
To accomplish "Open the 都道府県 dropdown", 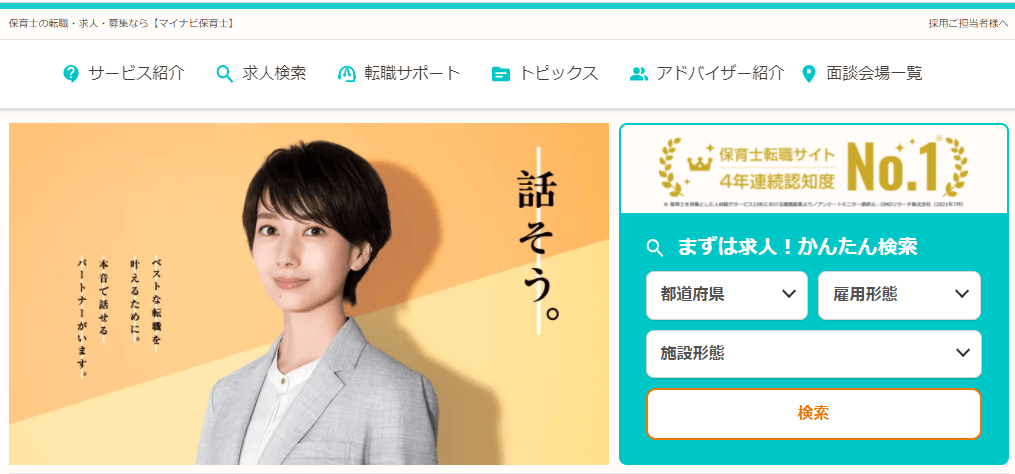I will 727,295.
